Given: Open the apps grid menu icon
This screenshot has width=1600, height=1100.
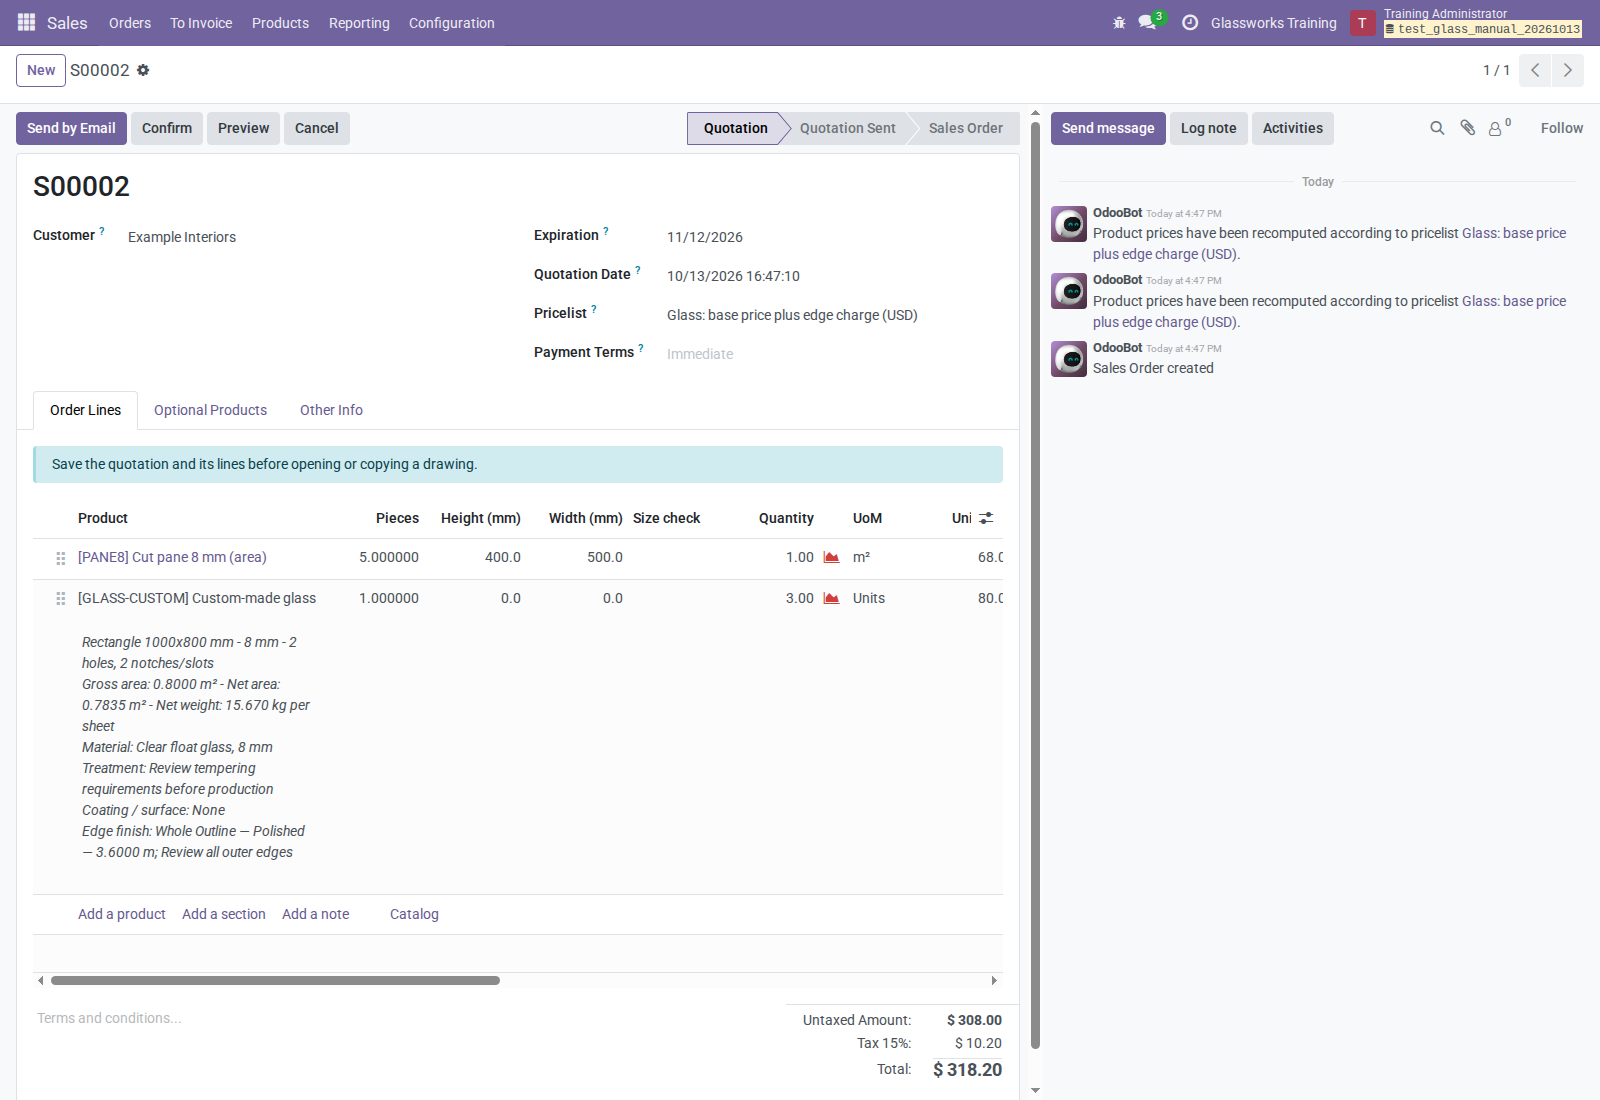Looking at the screenshot, I should [27, 22].
